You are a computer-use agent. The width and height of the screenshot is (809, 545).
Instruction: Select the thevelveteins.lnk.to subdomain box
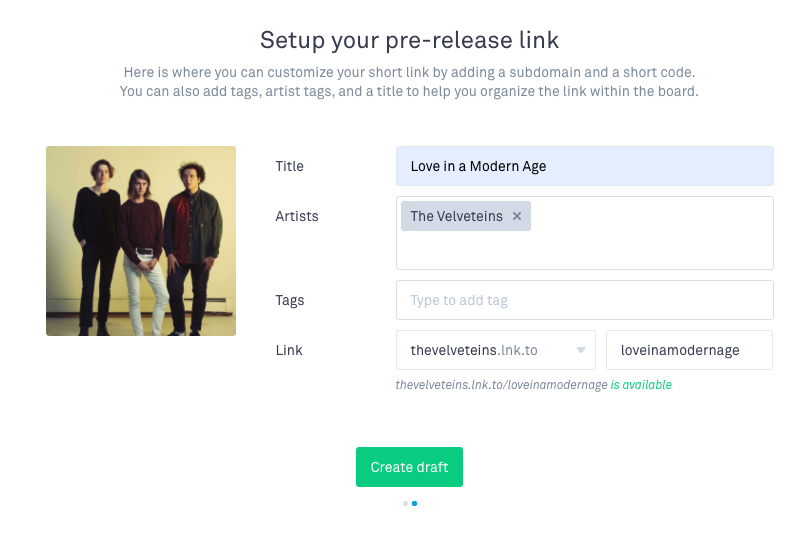click(496, 350)
